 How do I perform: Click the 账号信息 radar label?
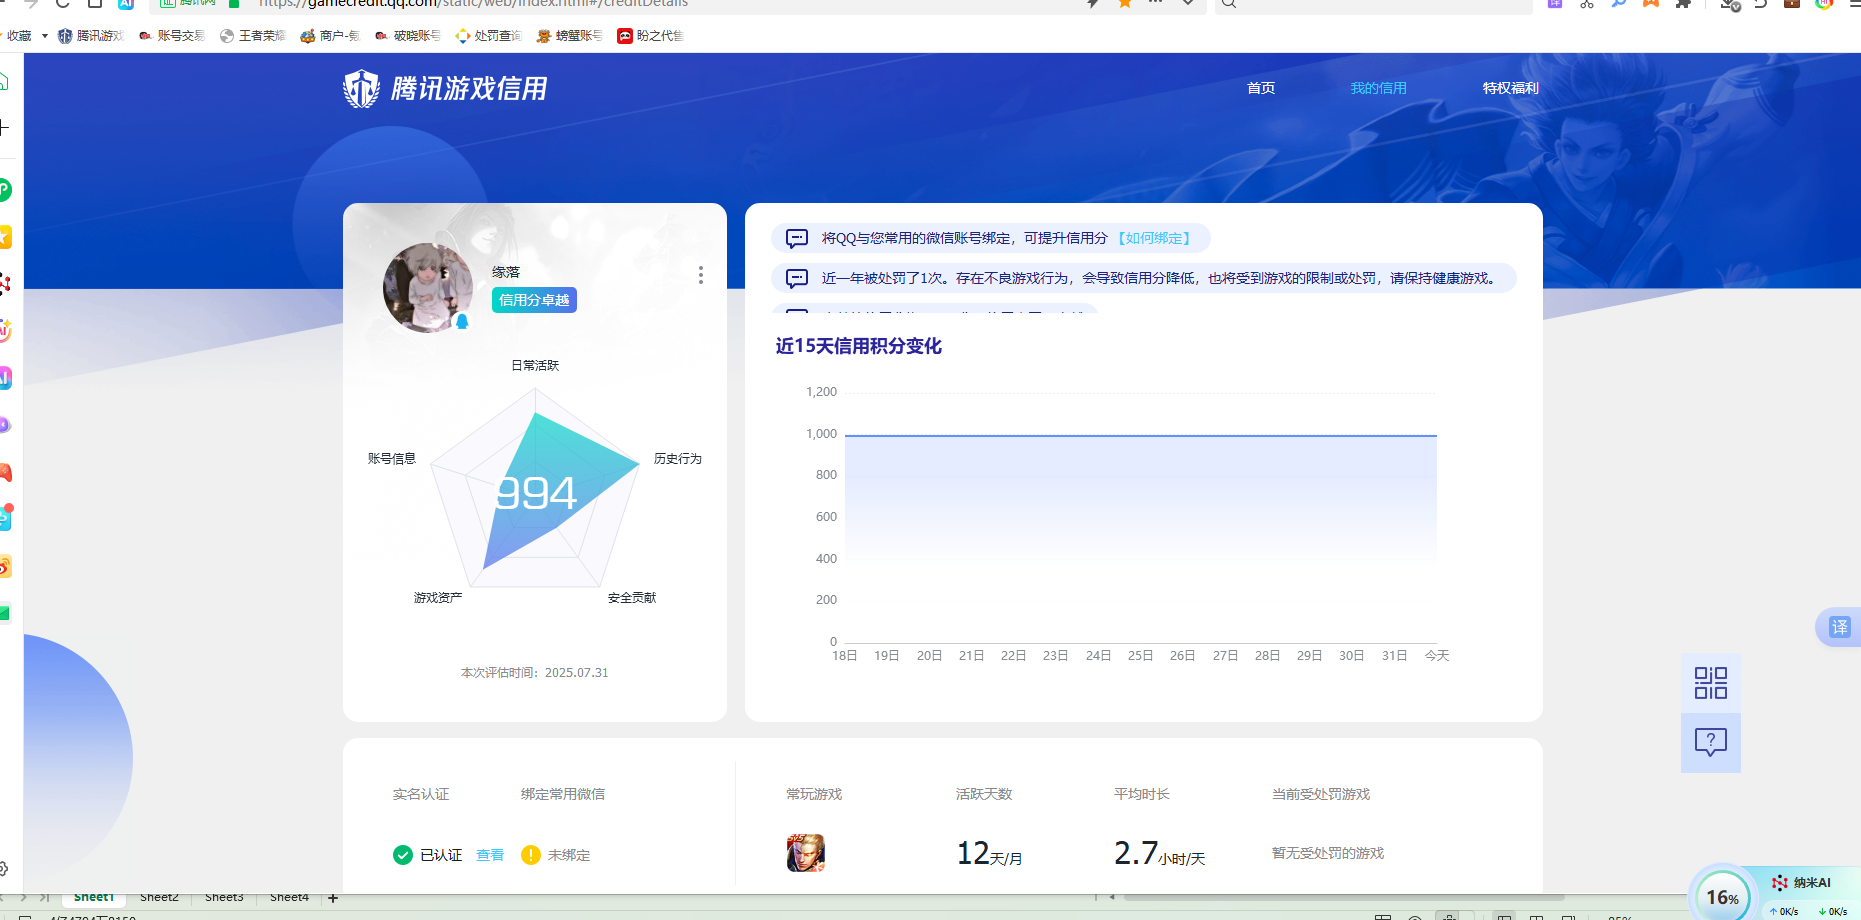pos(392,458)
